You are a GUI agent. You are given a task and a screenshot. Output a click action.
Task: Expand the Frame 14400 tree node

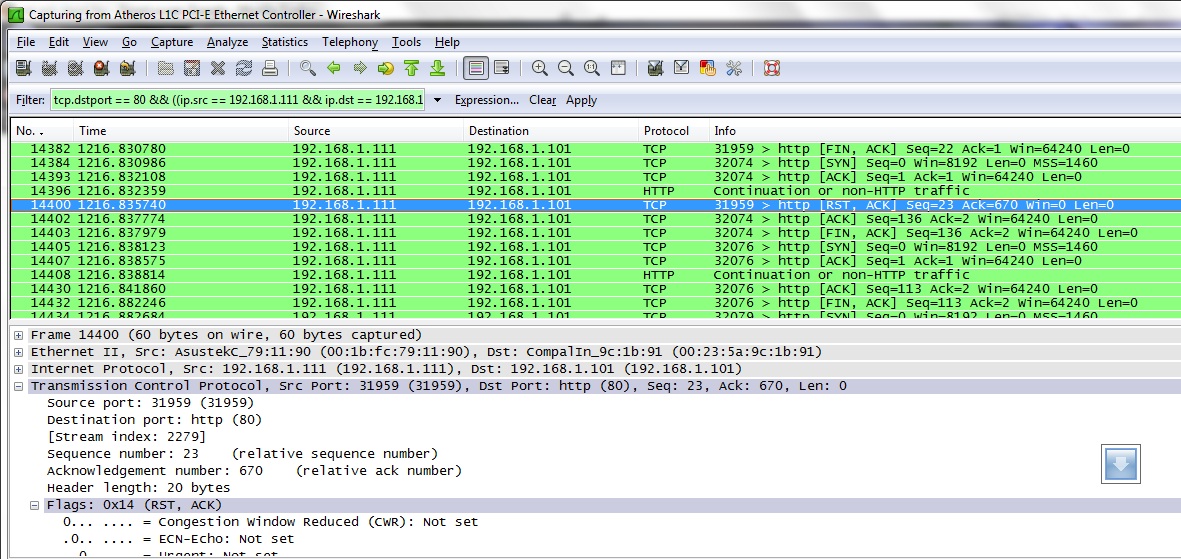[x=19, y=335]
